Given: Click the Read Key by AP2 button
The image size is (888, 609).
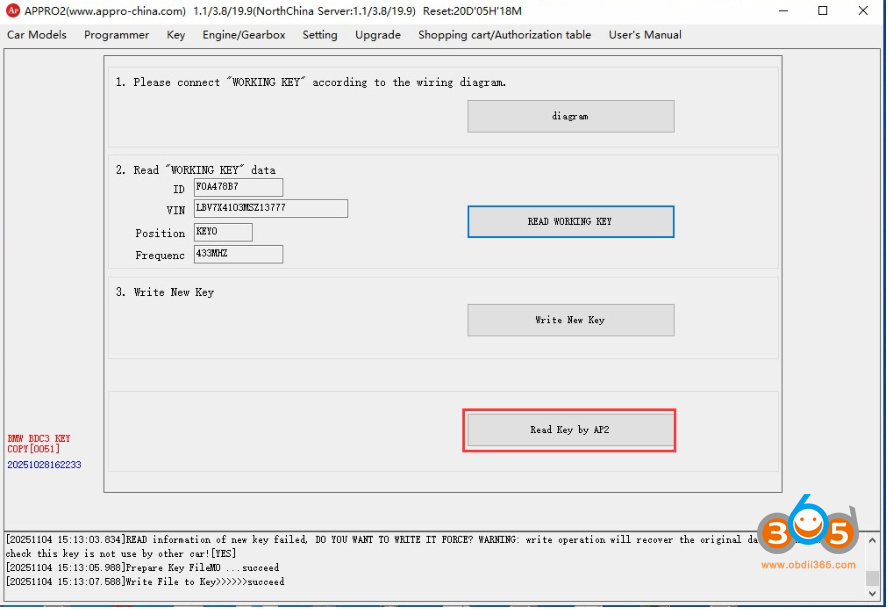Looking at the screenshot, I should point(570,430).
